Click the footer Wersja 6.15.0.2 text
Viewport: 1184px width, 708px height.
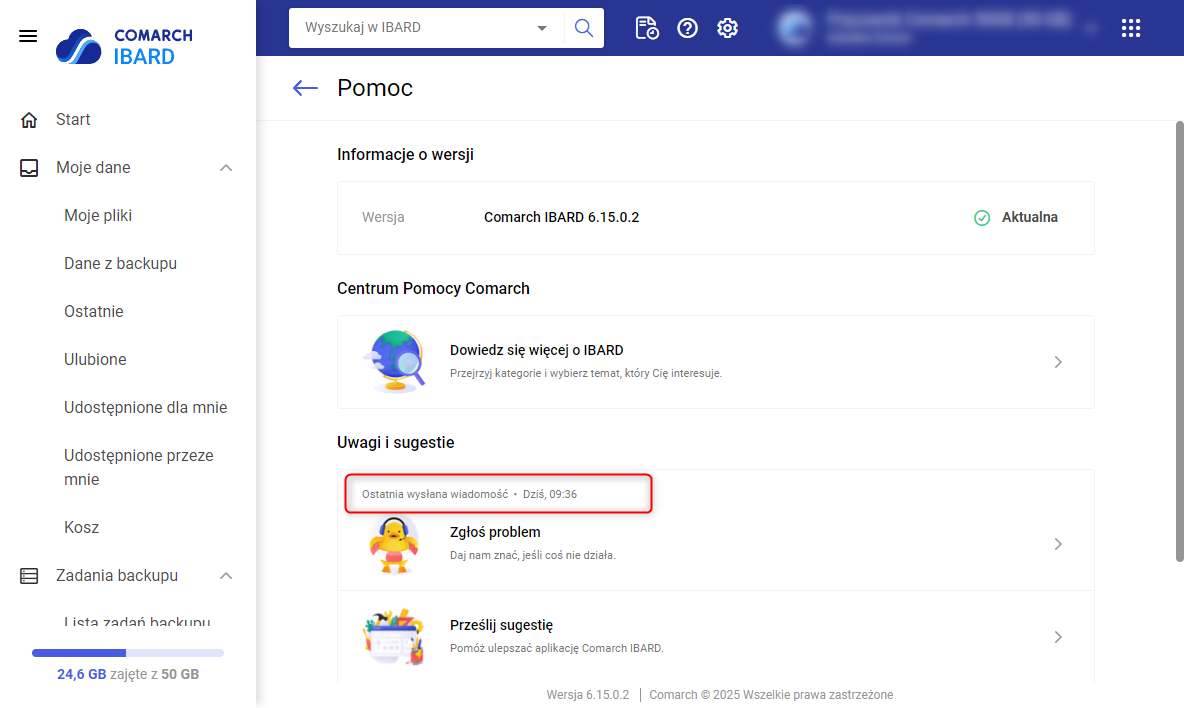point(587,694)
